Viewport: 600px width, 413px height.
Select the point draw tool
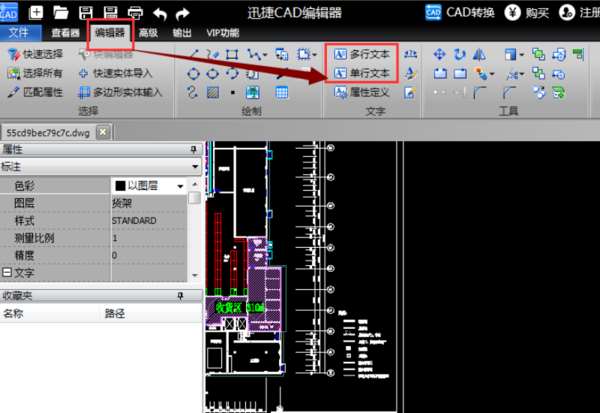tap(233, 93)
